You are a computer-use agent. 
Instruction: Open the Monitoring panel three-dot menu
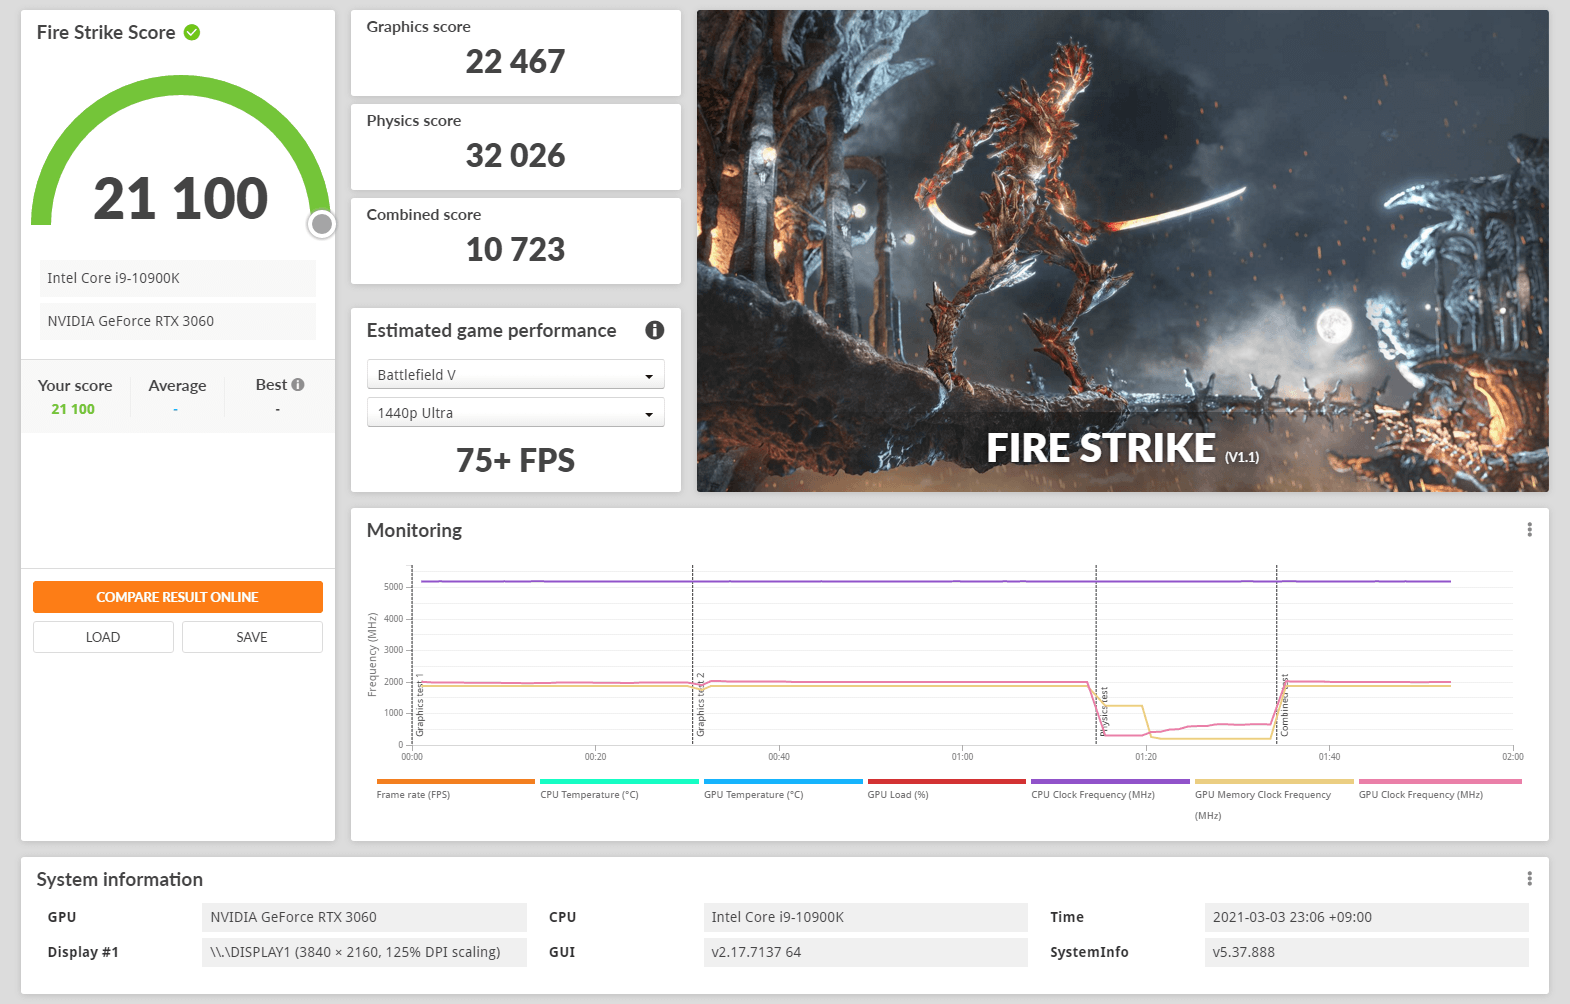coord(1529,530)
